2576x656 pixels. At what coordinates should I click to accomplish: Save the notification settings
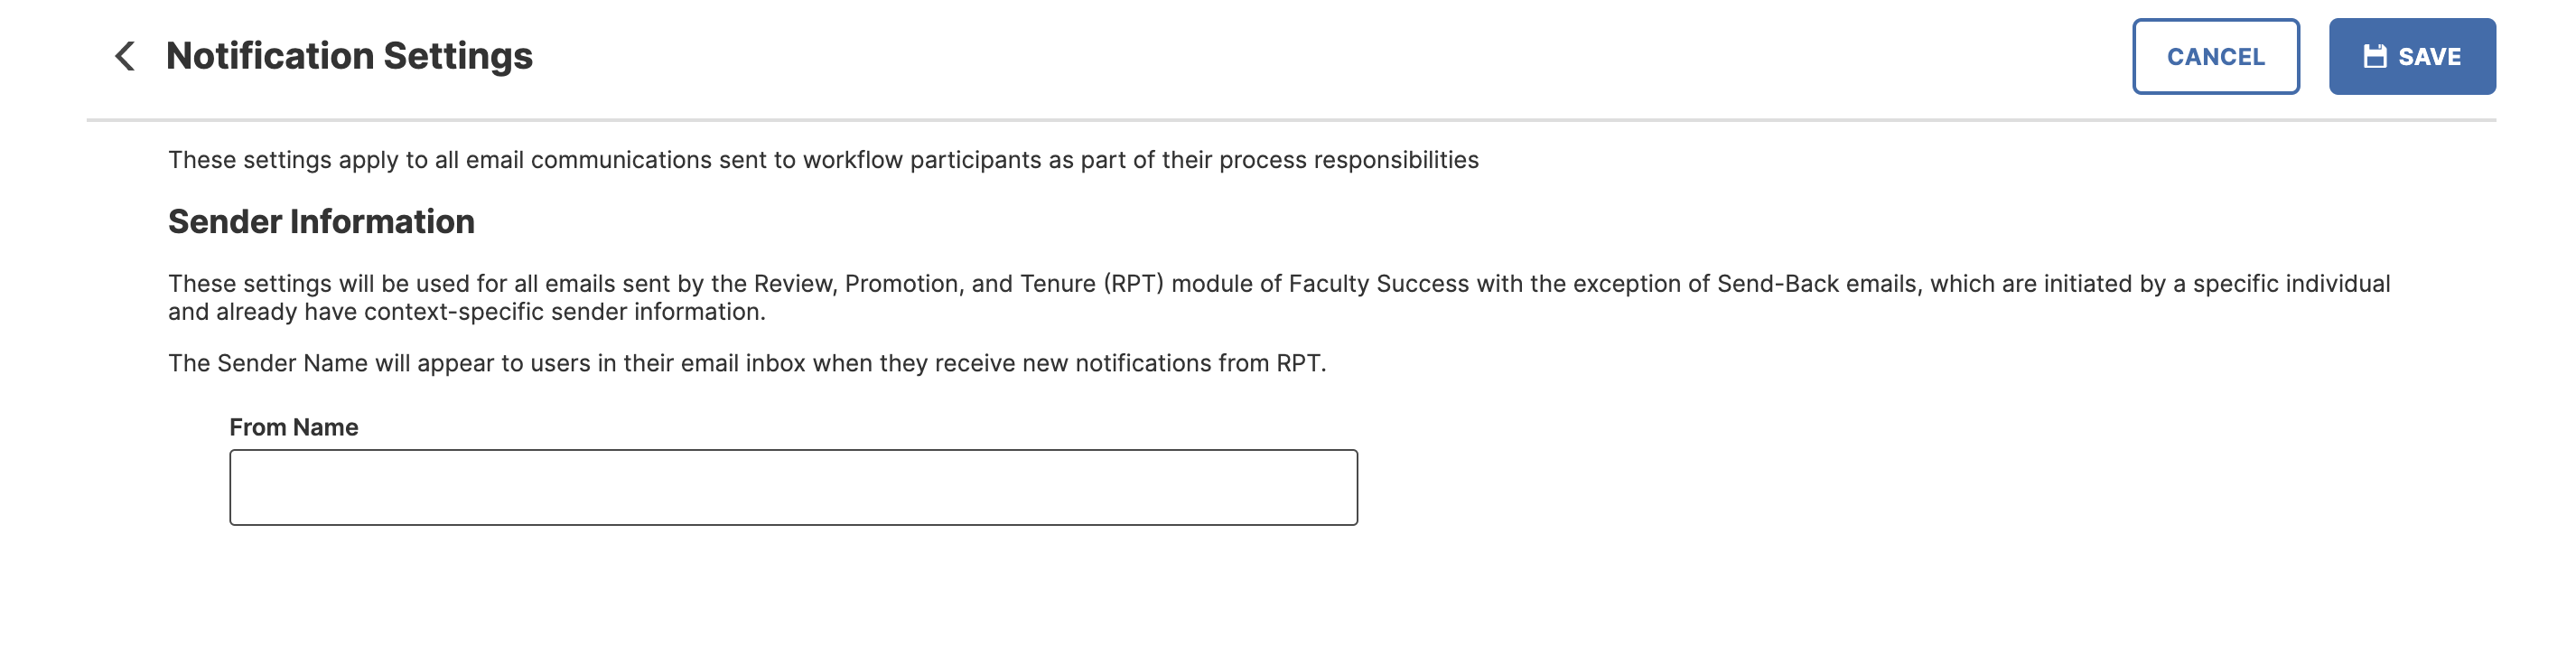point(2411,56)
